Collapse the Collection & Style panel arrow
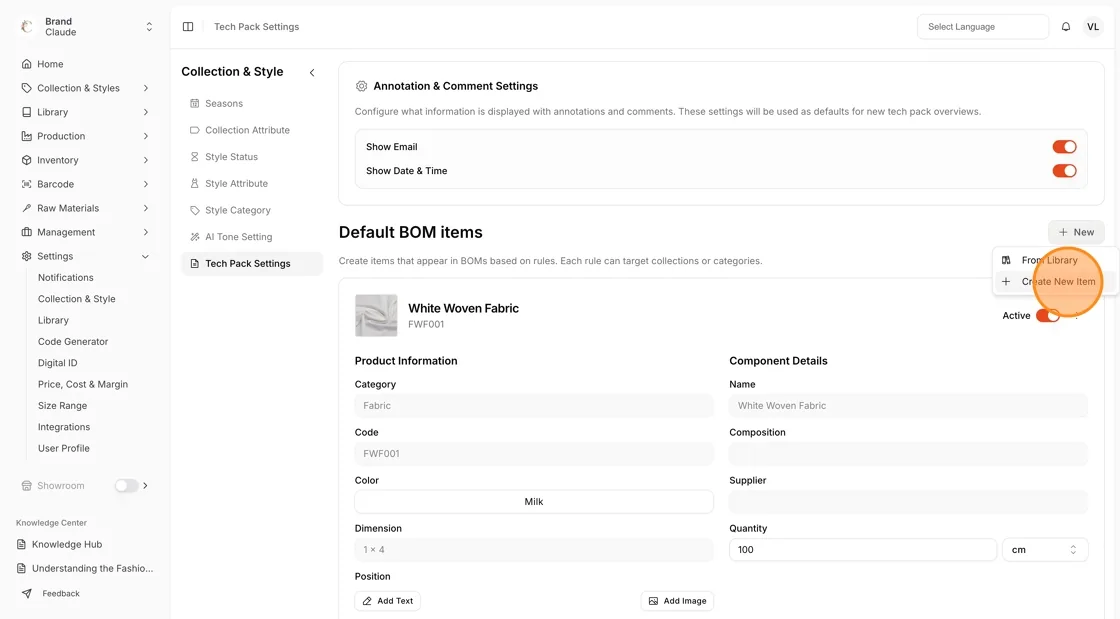This screenshot has height=619, width=1120. [312, 73]
